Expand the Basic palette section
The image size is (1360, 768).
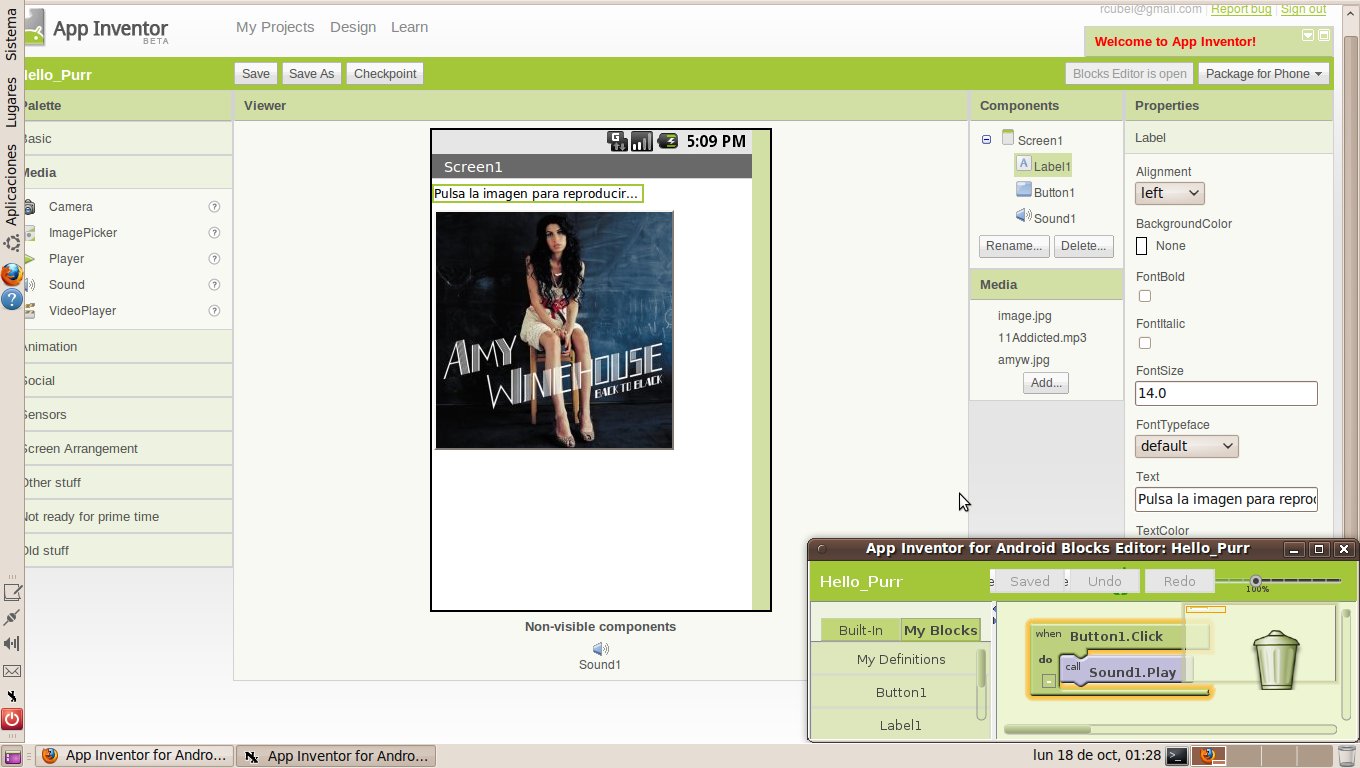click(x=128, y=139)
